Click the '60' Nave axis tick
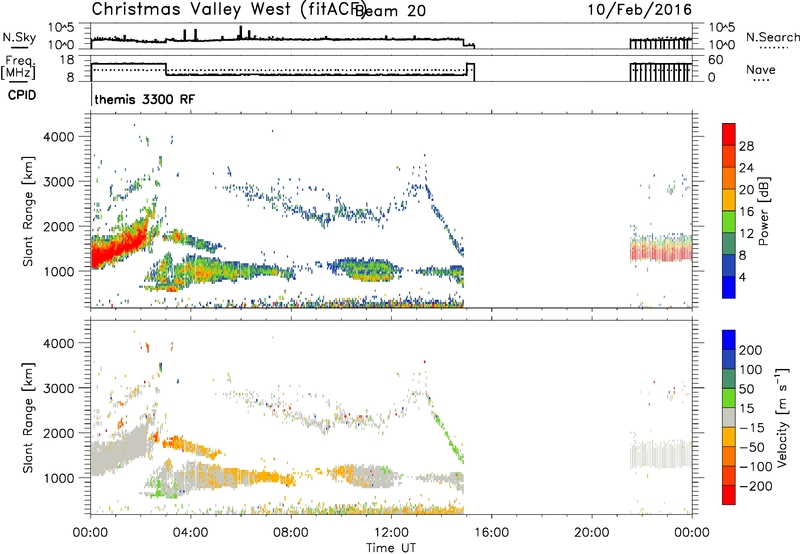The height and width of the screenshot is (554, 800). click(x=715, y=60)
